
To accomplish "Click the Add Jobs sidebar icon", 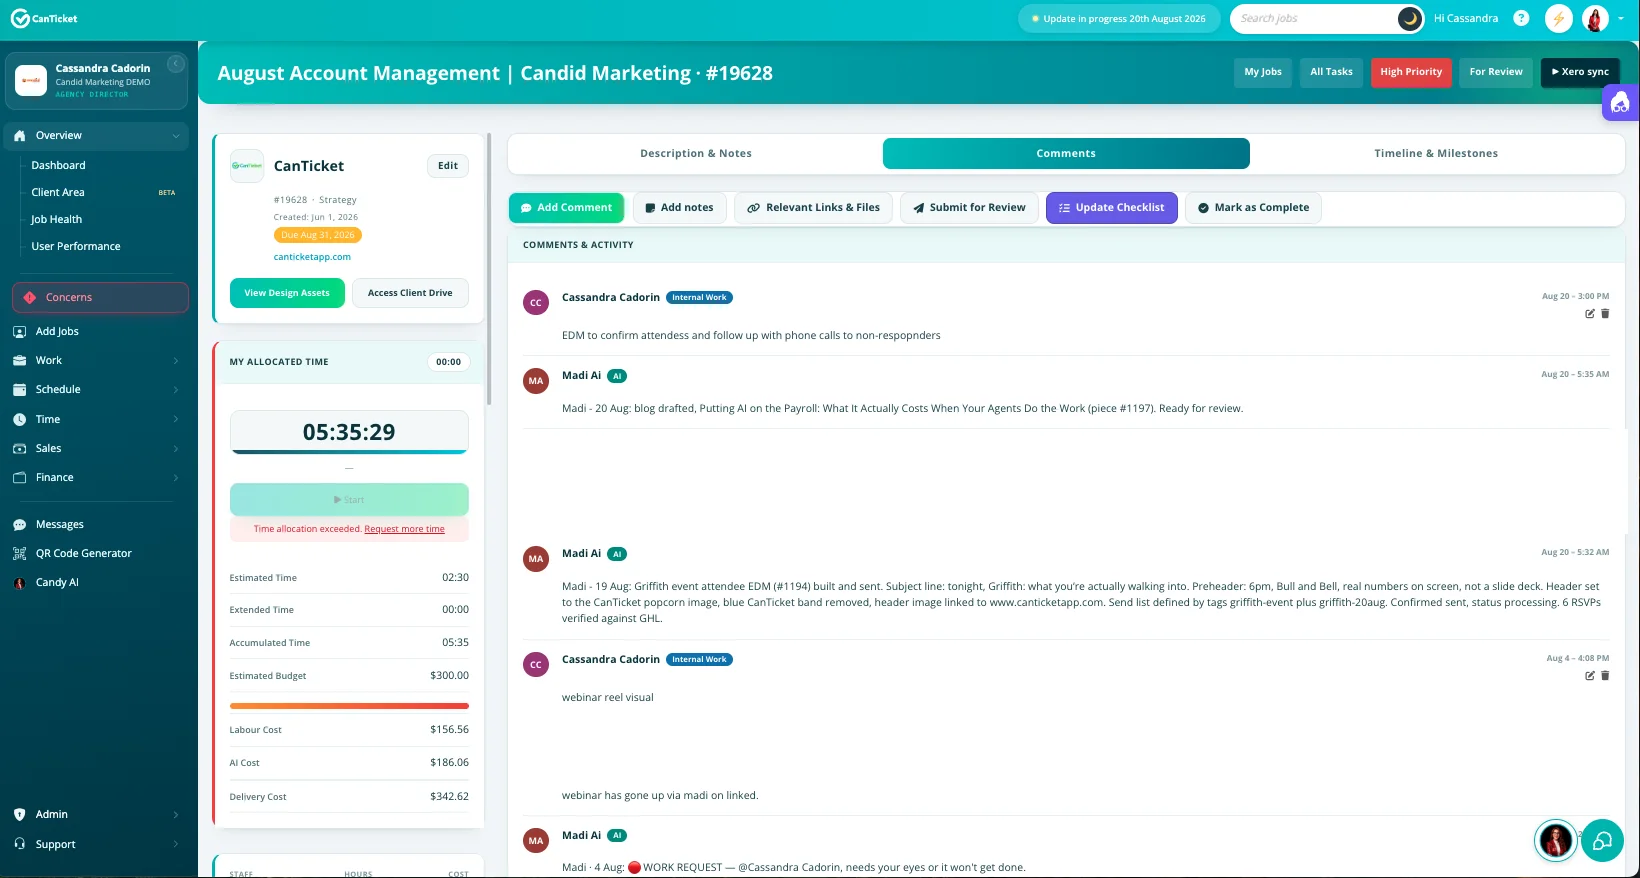I will [19, 332].
